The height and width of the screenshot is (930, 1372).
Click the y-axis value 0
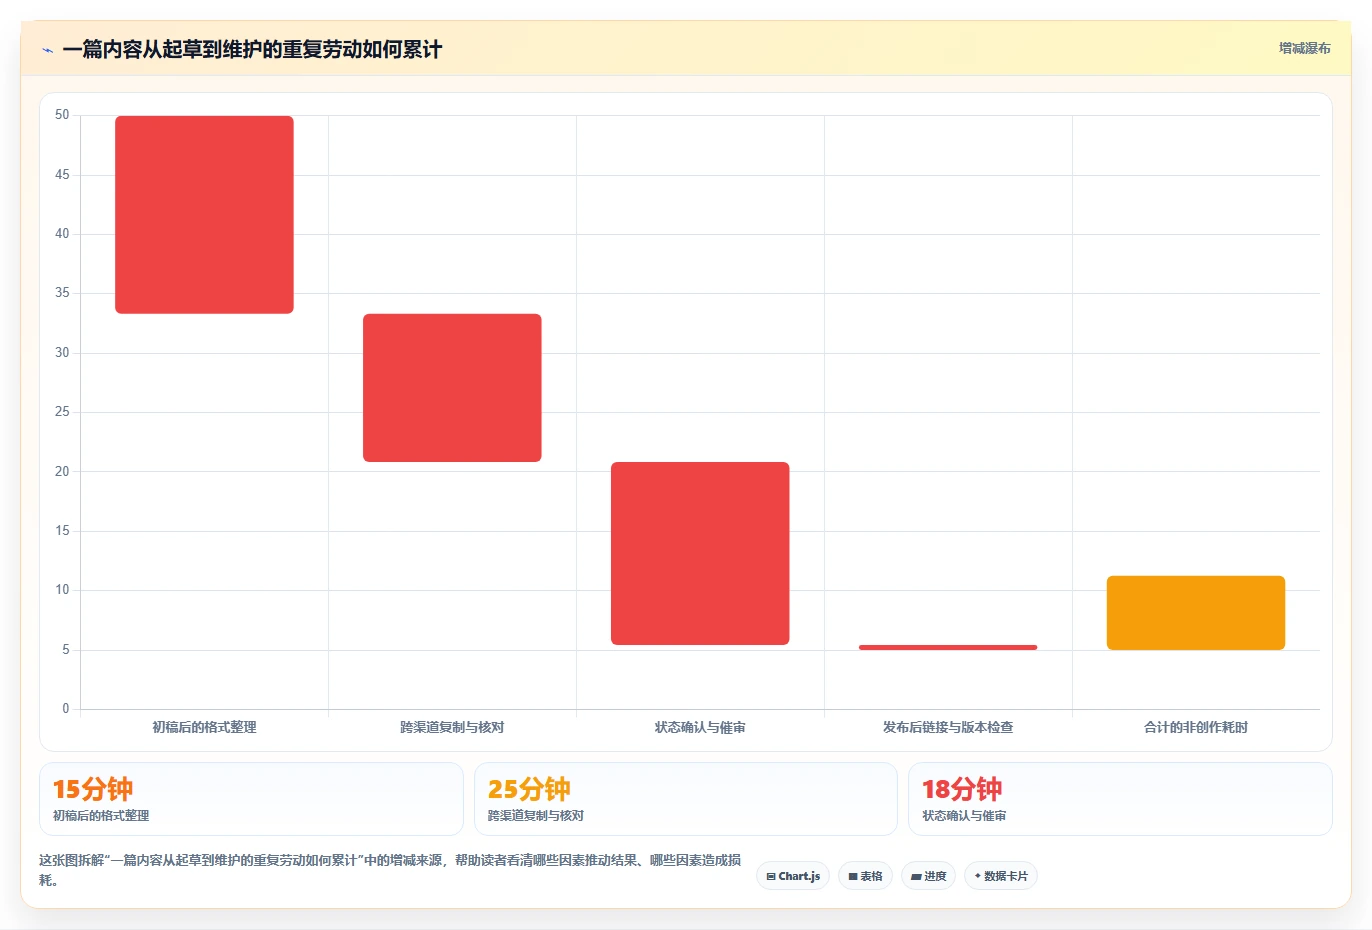(66, 709)
